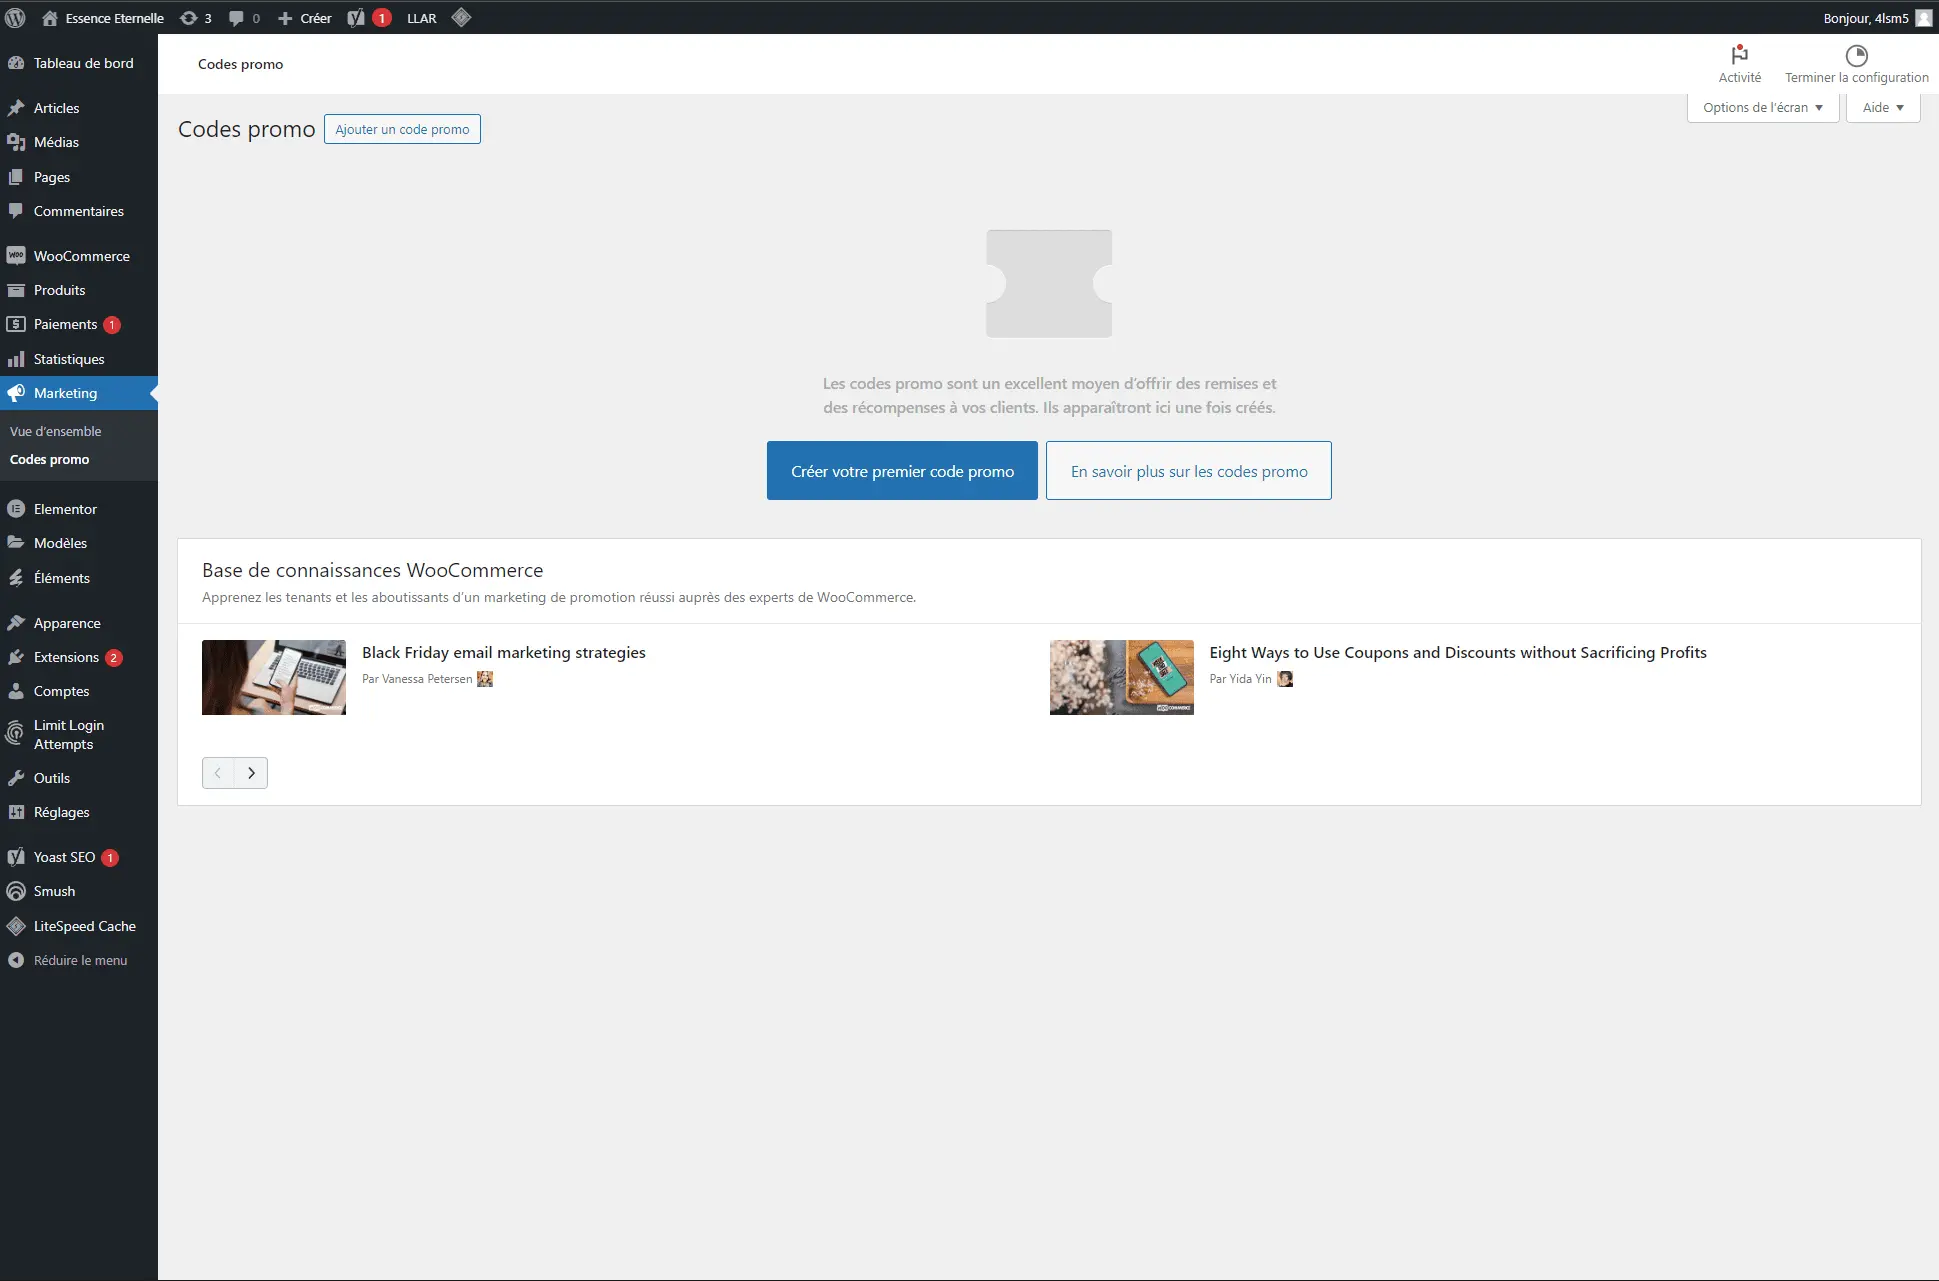Open the Activité flag icon
The height and width of the screenshot is (1281, 1939).
pos(1740,55)
